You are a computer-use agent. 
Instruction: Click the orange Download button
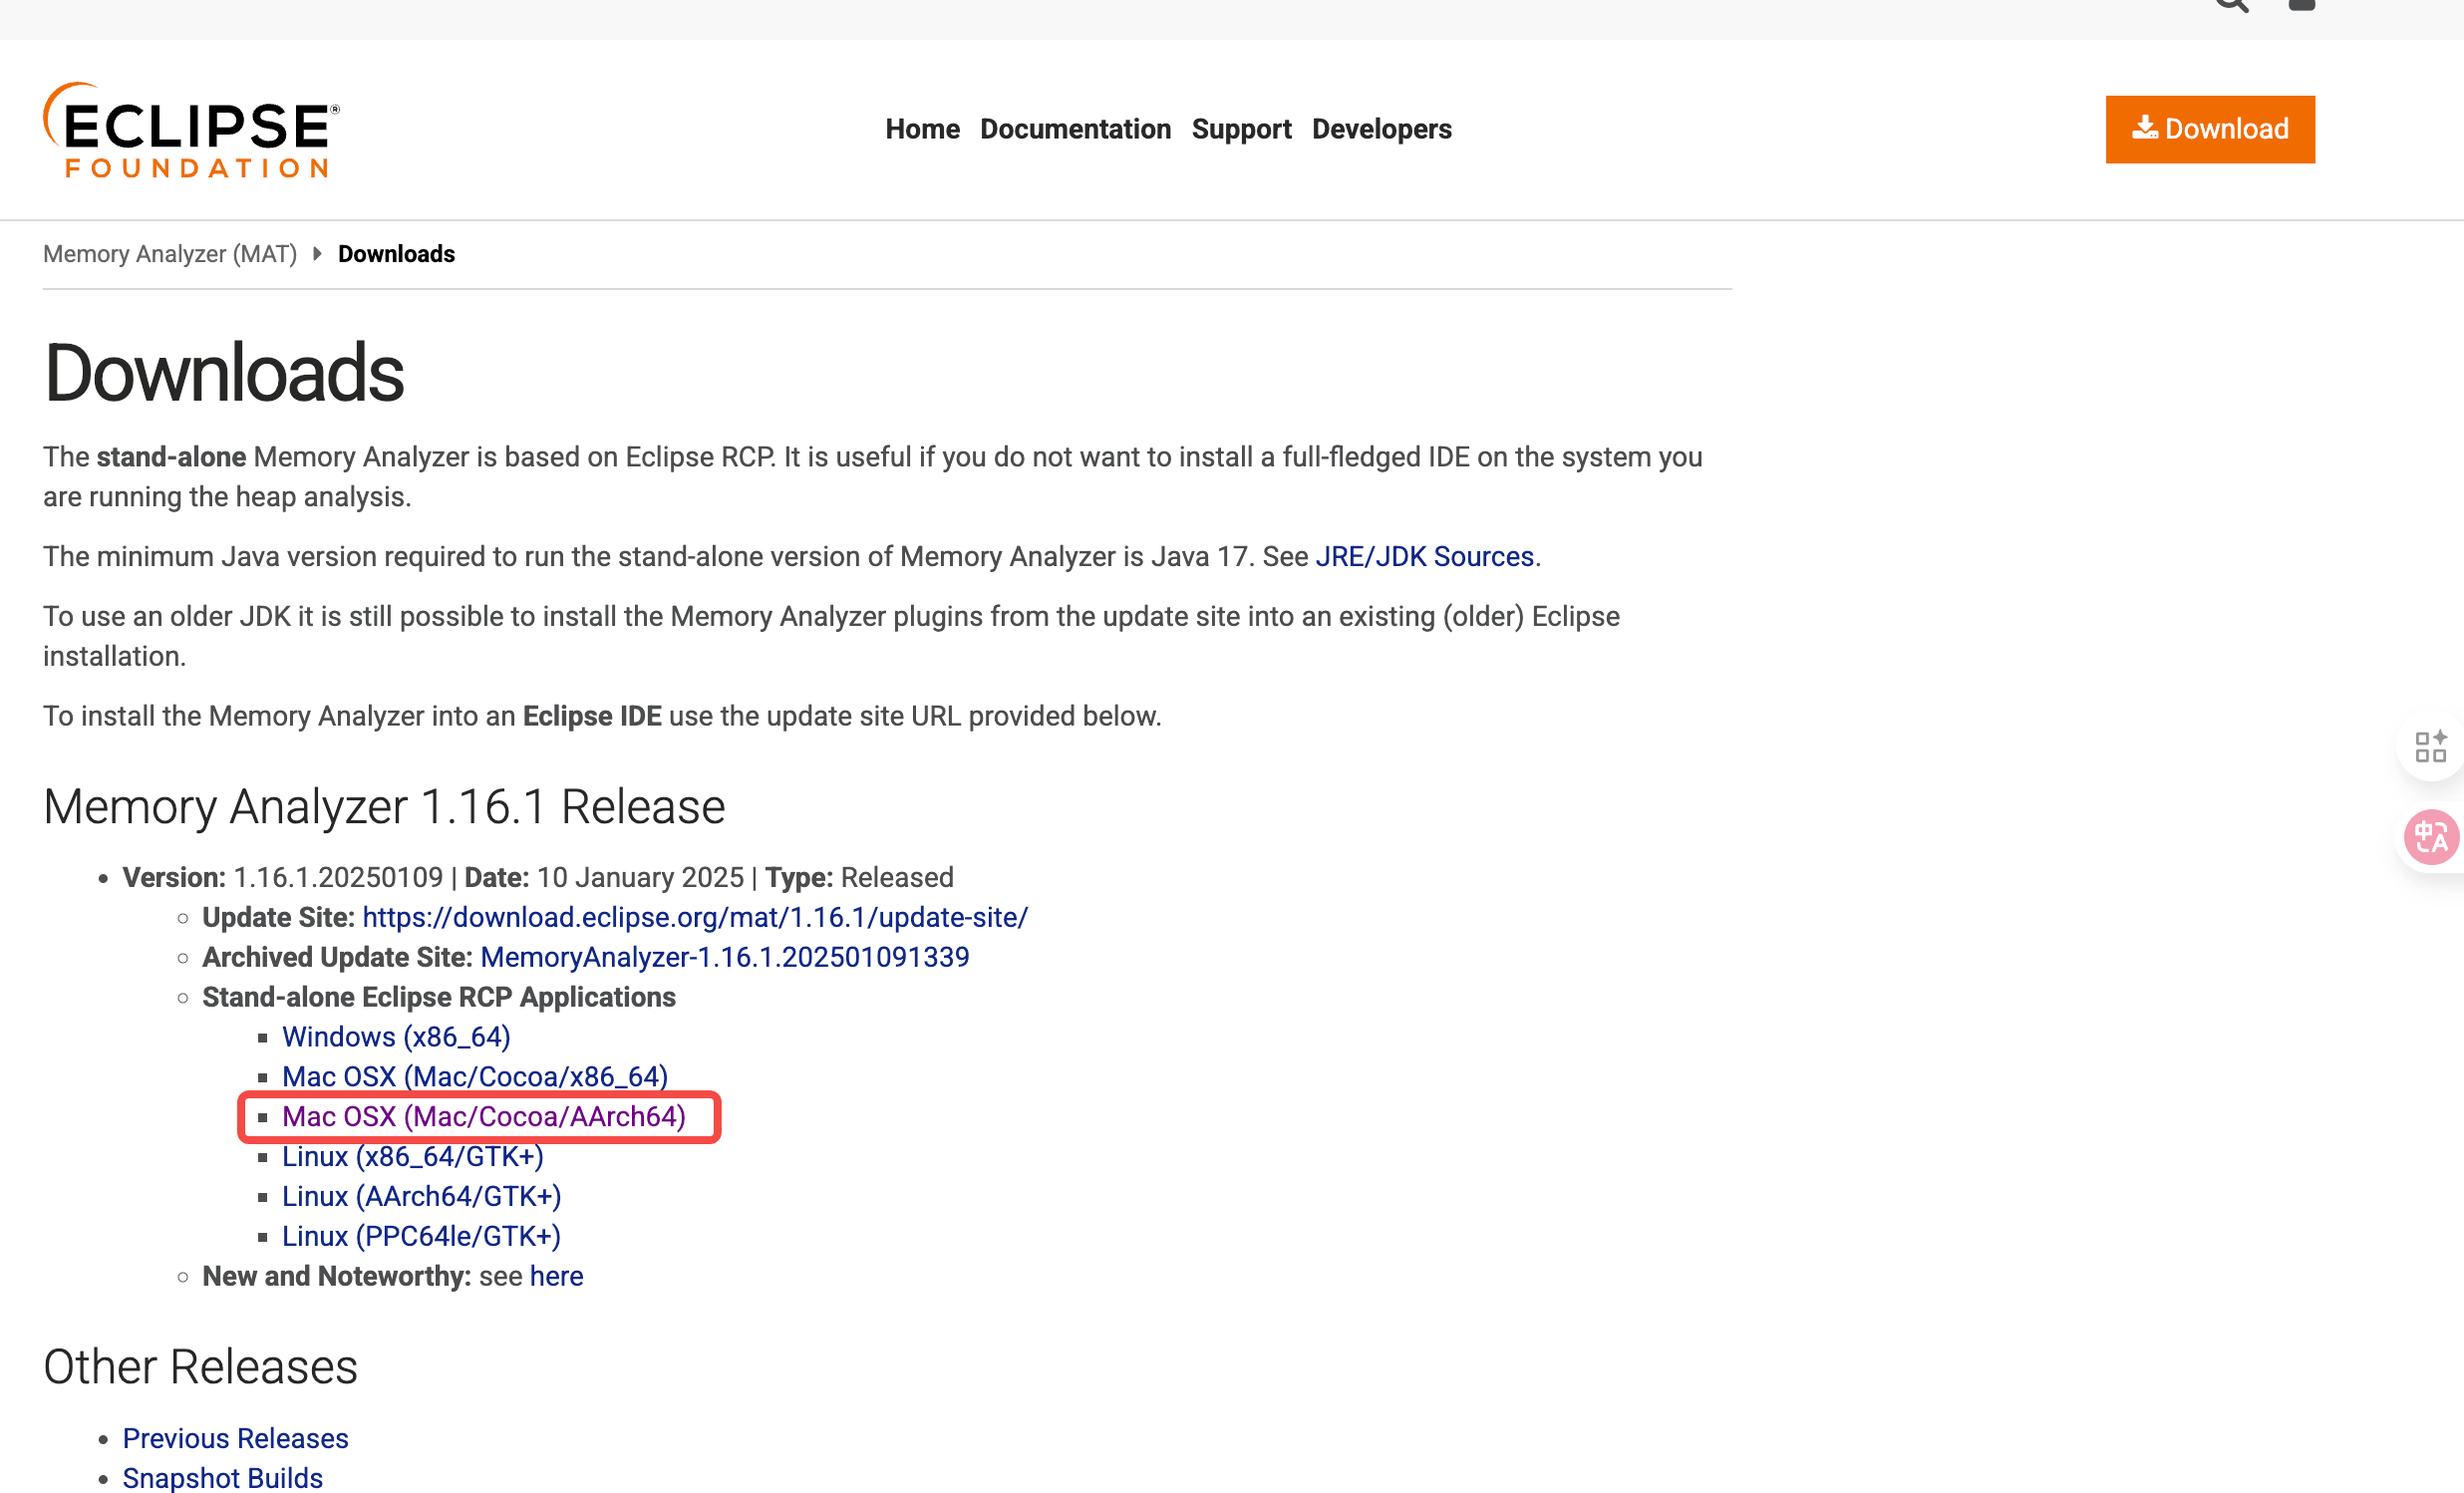click(x=2210, y=129)
